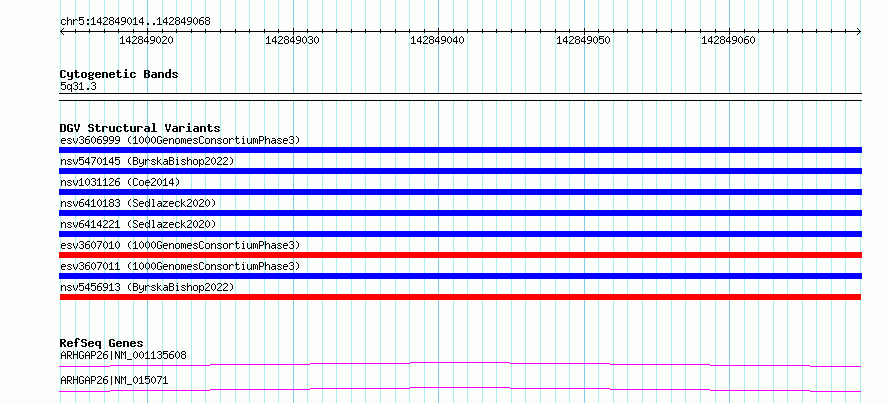Click the blue bar for nsv6410183

(460, 213)
